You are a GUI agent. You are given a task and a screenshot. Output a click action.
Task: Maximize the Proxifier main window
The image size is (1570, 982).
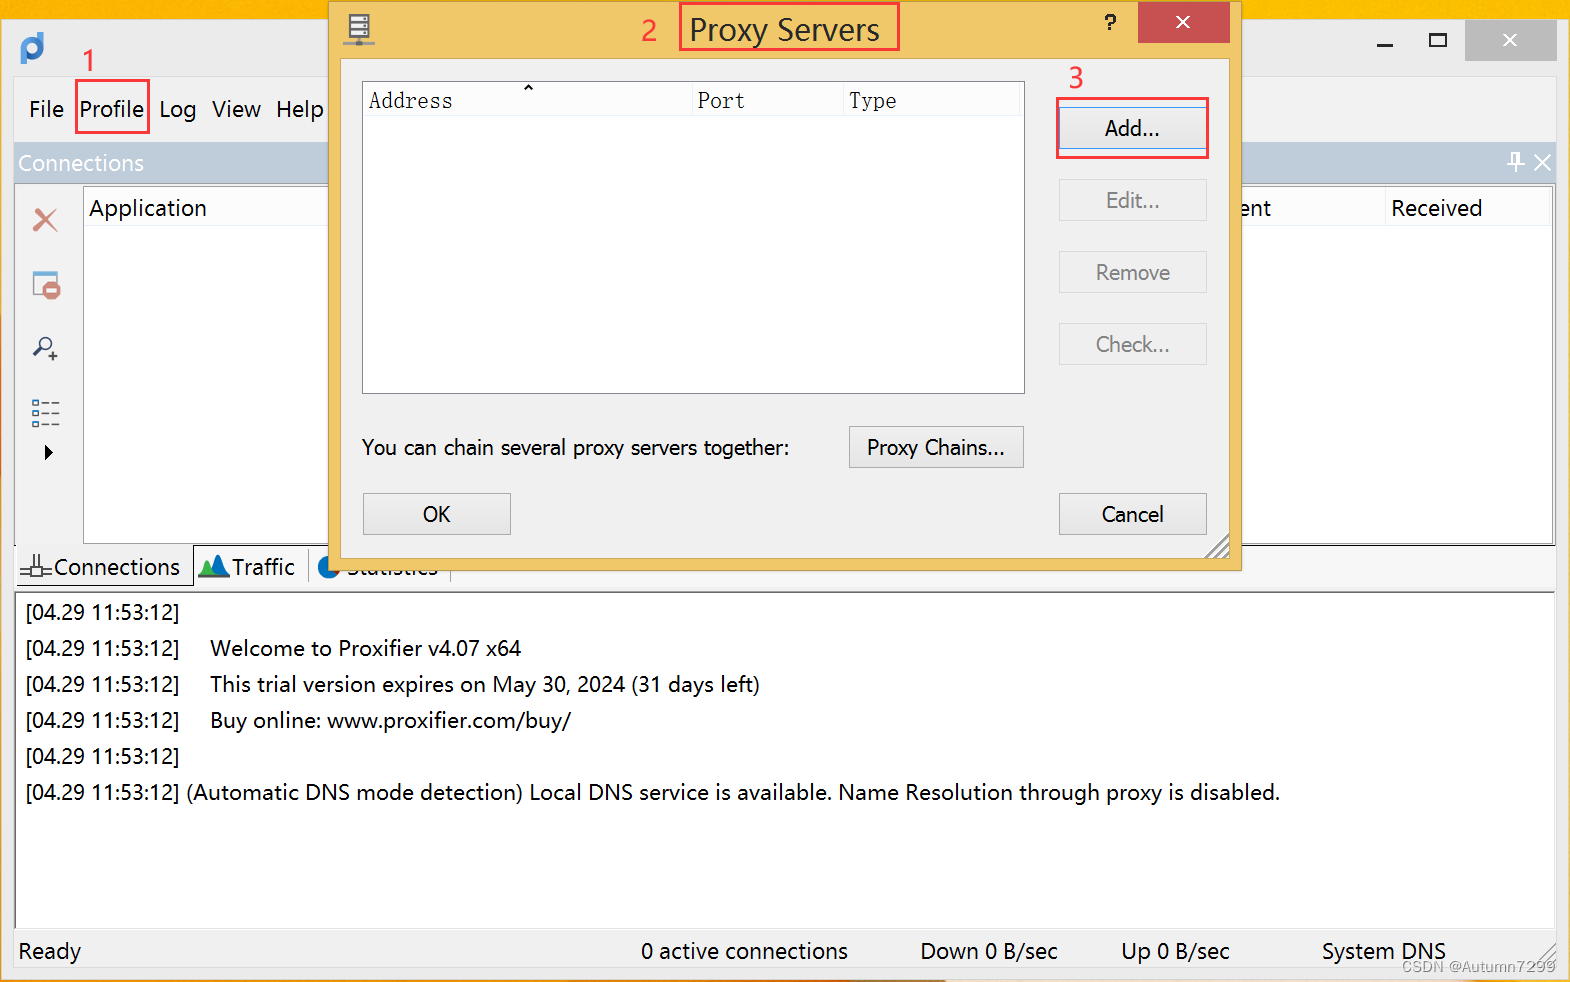point(1438,41)
